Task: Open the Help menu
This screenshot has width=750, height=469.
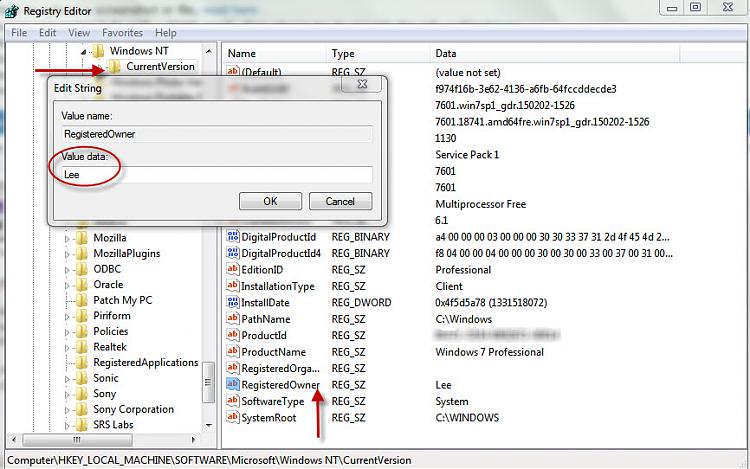Action: point(165,33)
